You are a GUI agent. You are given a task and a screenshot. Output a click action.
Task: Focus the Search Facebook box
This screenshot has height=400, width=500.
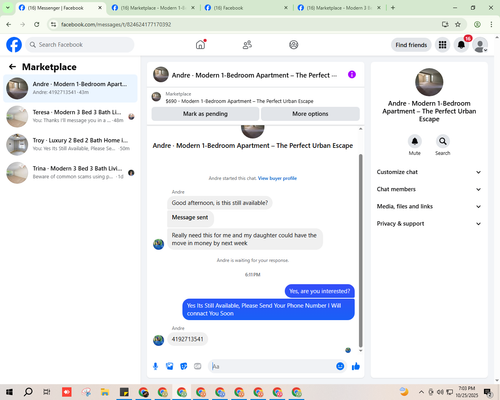point(80,45)
